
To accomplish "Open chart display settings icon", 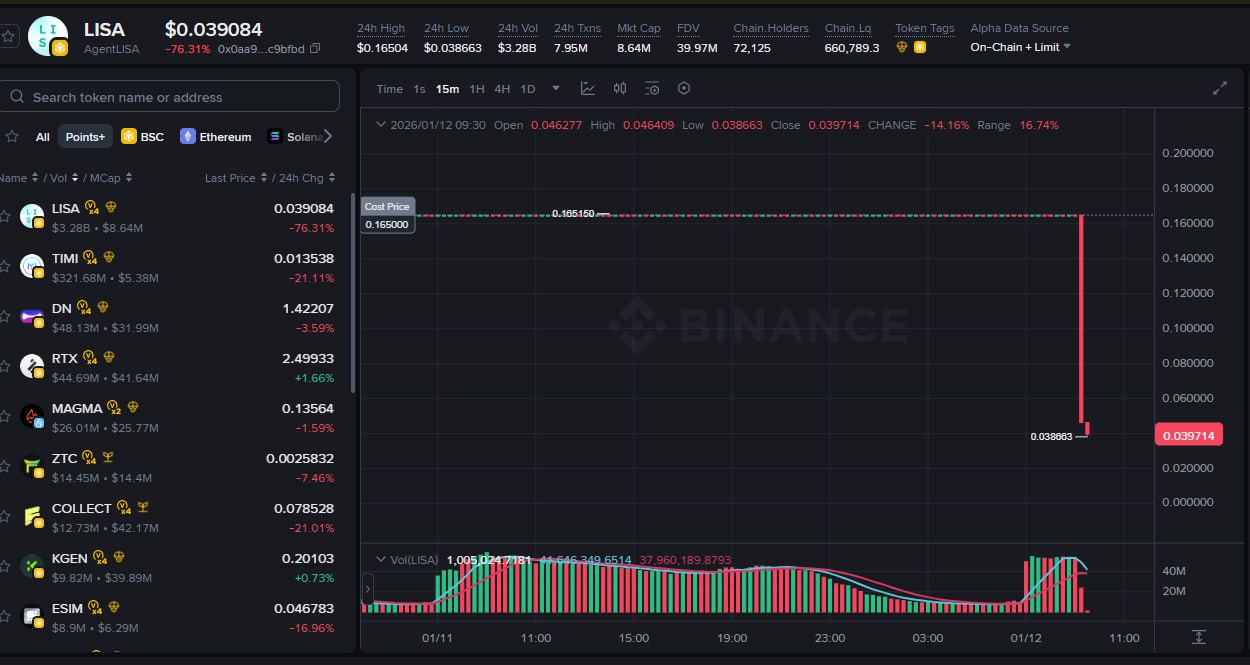I will pos(652,89).
